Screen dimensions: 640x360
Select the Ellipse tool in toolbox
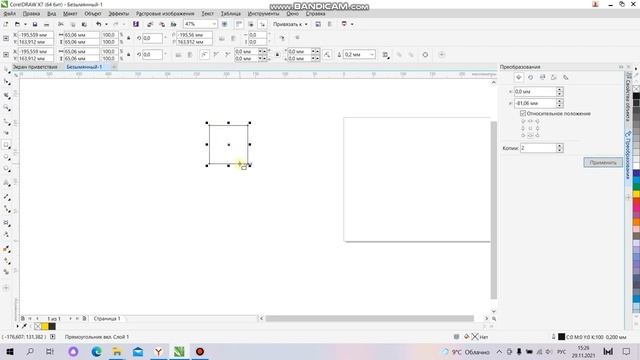(7, 157)
